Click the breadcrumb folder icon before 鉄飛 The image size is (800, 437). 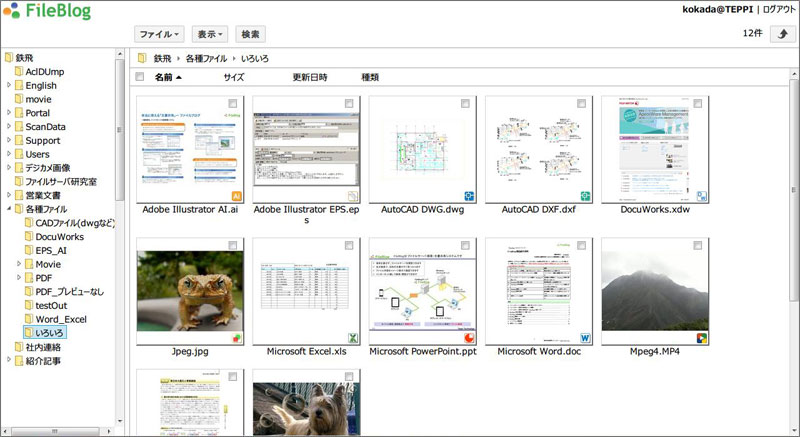pos(143,59)
